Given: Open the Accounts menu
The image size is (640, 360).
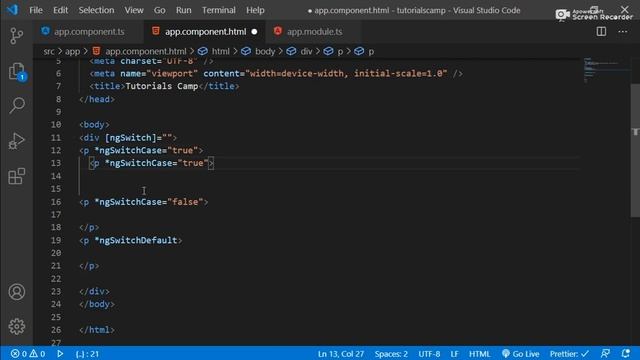Looking at the screenshot, I should tap(17, 292).
